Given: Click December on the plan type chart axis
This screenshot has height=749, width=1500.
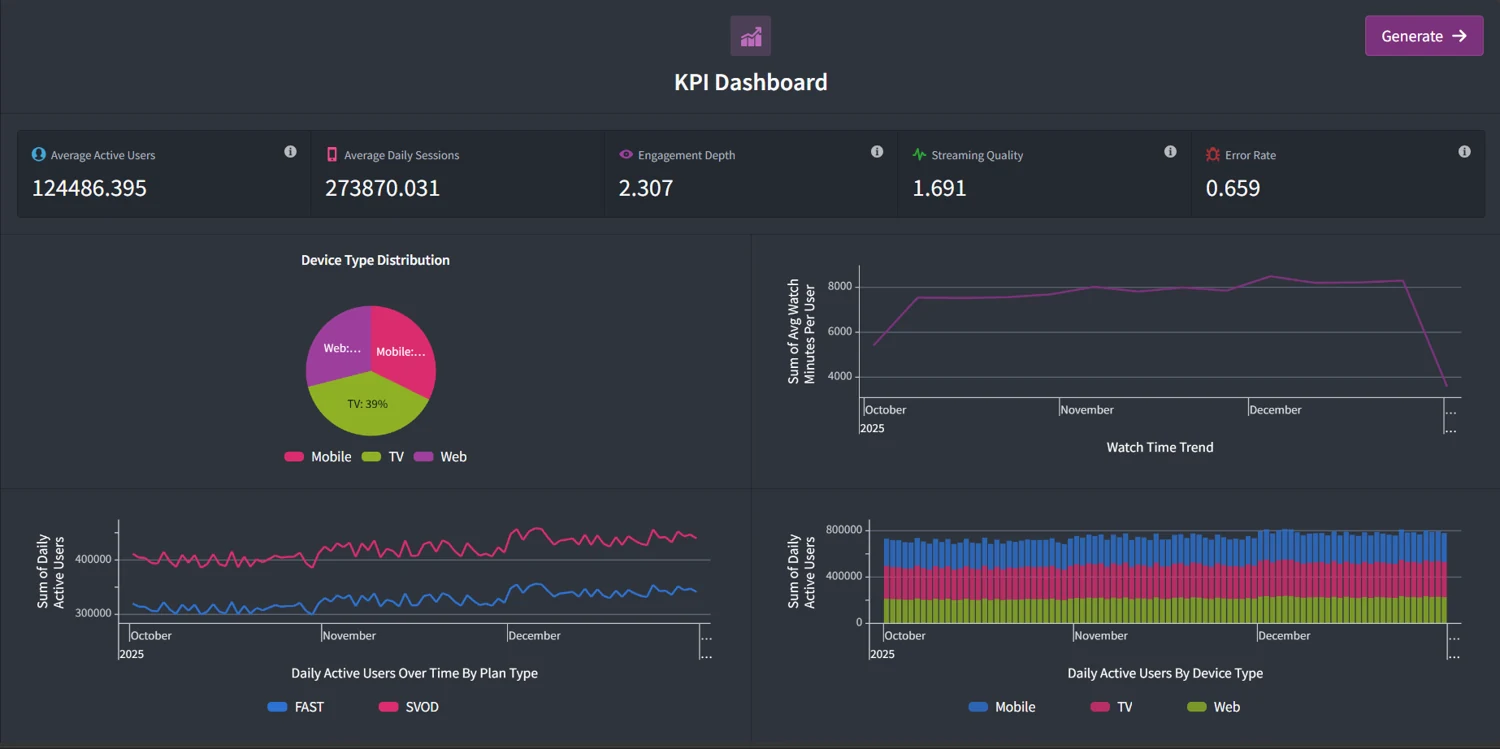Looking at the screenshot, I should tap(534, 636).
